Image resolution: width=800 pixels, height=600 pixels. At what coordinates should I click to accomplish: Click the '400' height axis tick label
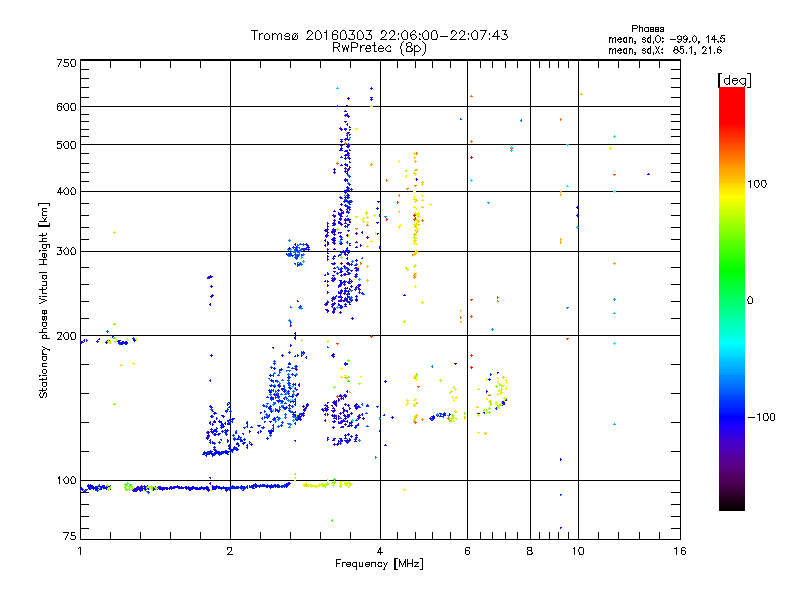coord(66,191)
